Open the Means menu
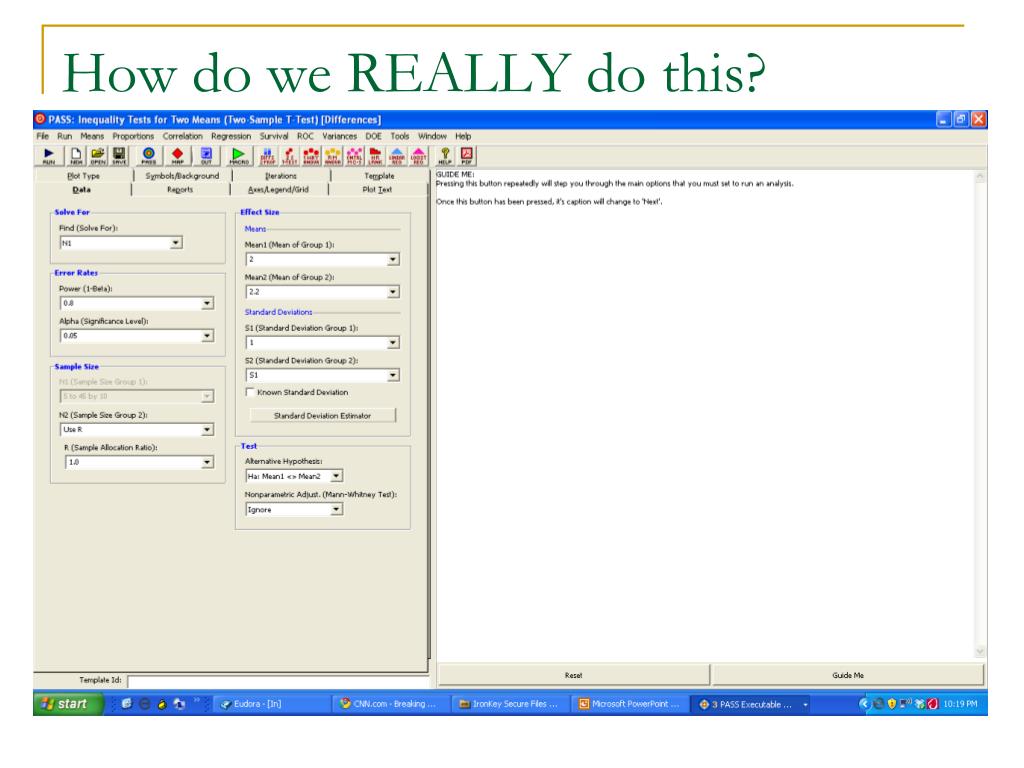Image resolution: width=1024 pixels, height=768 pixels. click(x=92, y=136)
